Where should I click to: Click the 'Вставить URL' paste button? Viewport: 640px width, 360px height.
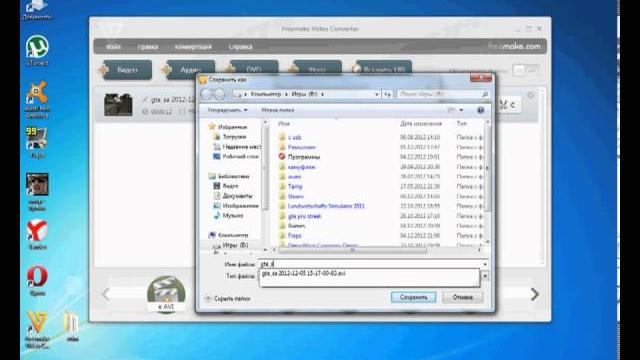coord(382,68)
